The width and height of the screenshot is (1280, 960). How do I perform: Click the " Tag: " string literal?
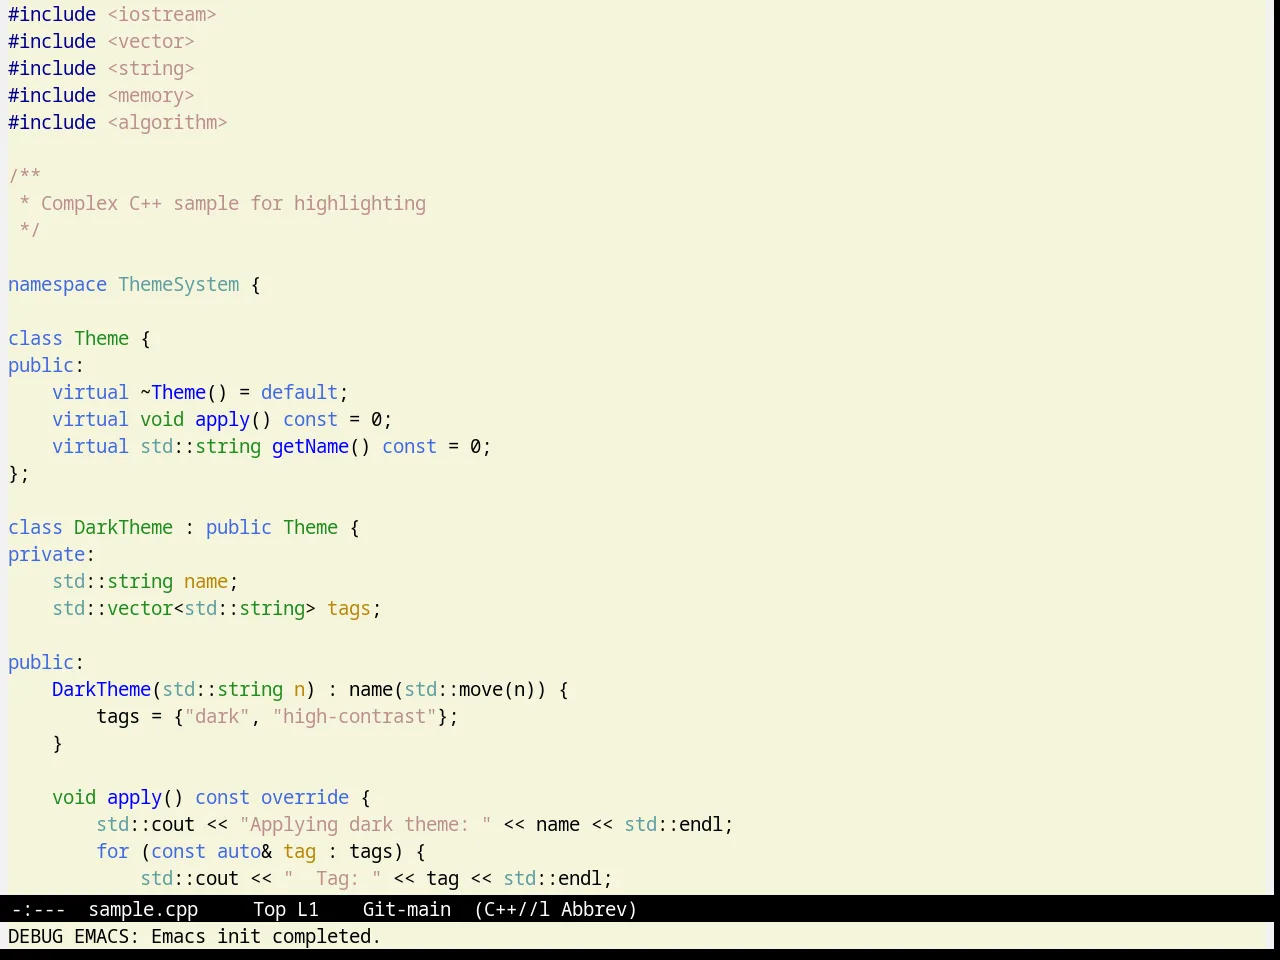332,878
